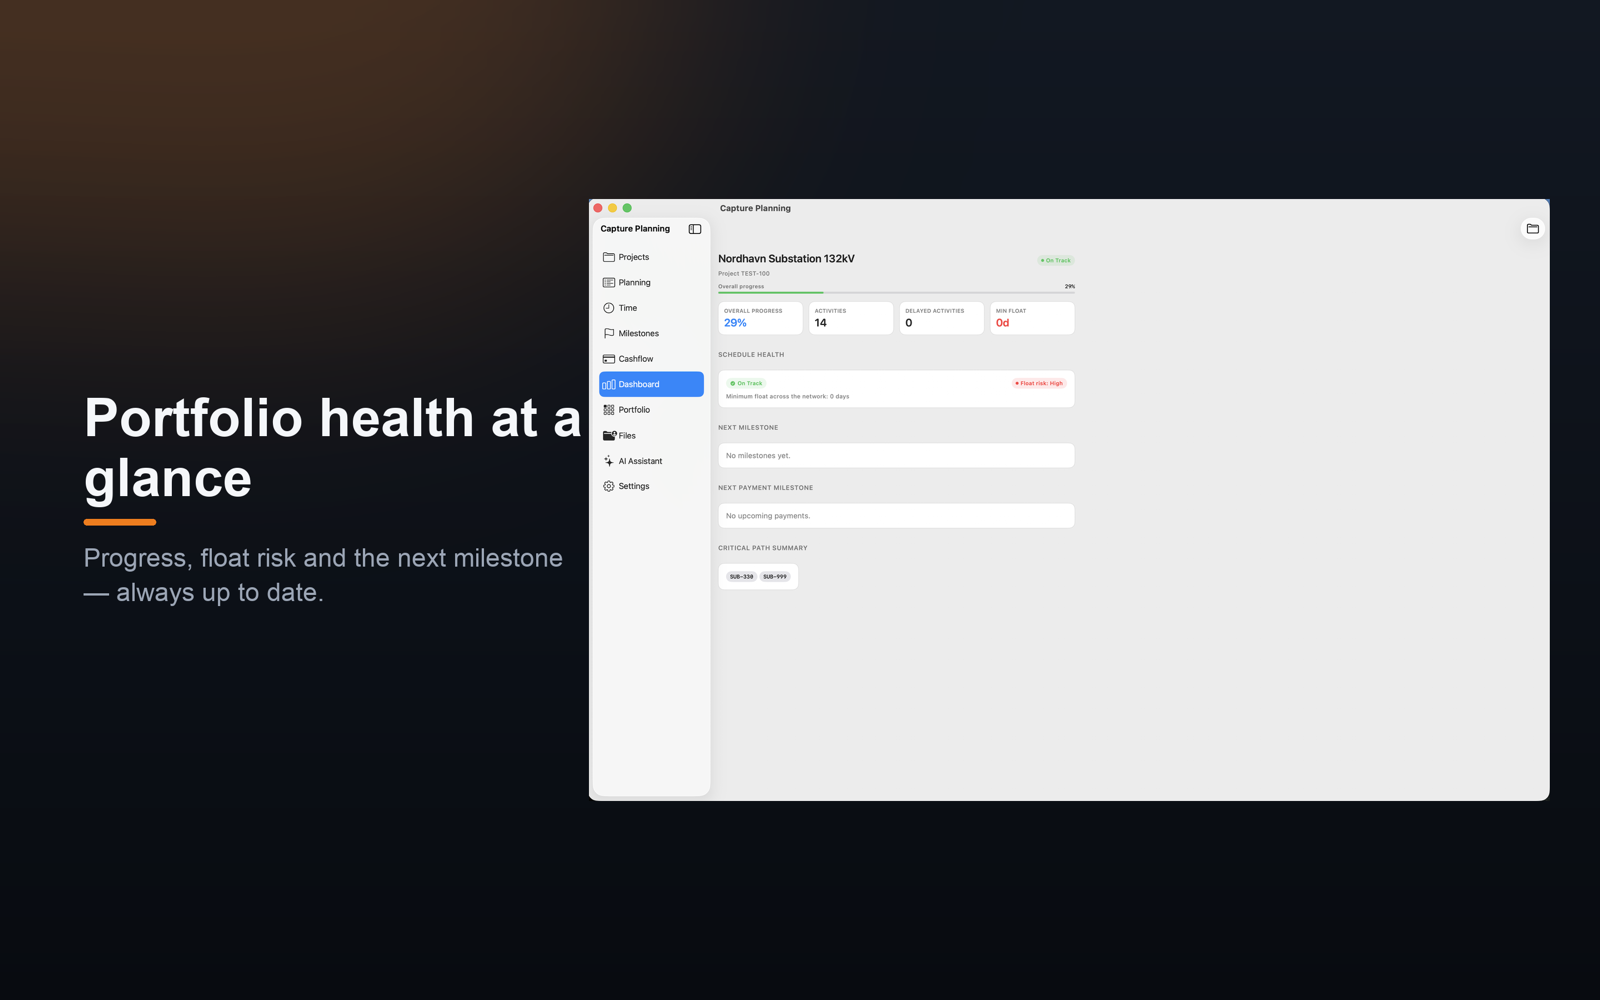Open the Planning section icon
1600x1000 pixels.
(608, 283)
